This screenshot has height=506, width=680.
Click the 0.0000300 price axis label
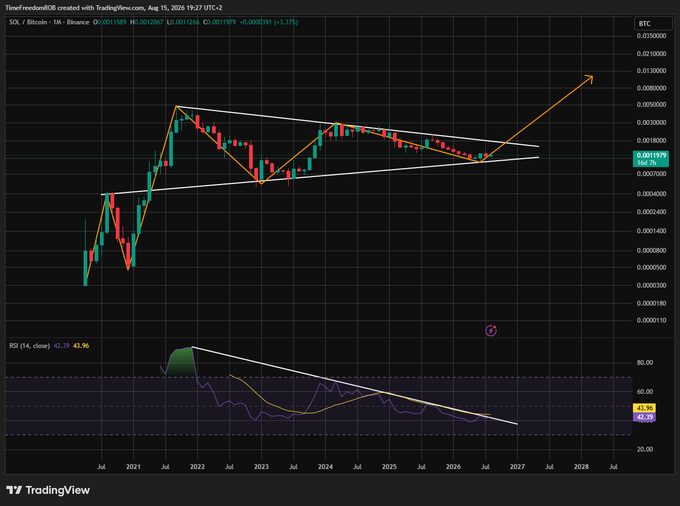651,285
